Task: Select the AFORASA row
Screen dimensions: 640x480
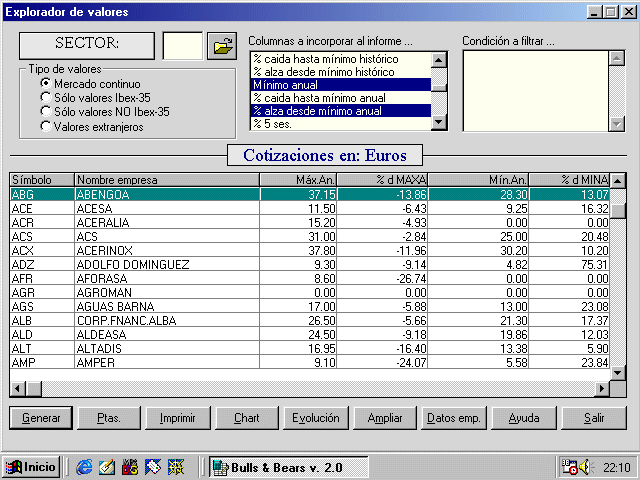Action: point(310,278)
